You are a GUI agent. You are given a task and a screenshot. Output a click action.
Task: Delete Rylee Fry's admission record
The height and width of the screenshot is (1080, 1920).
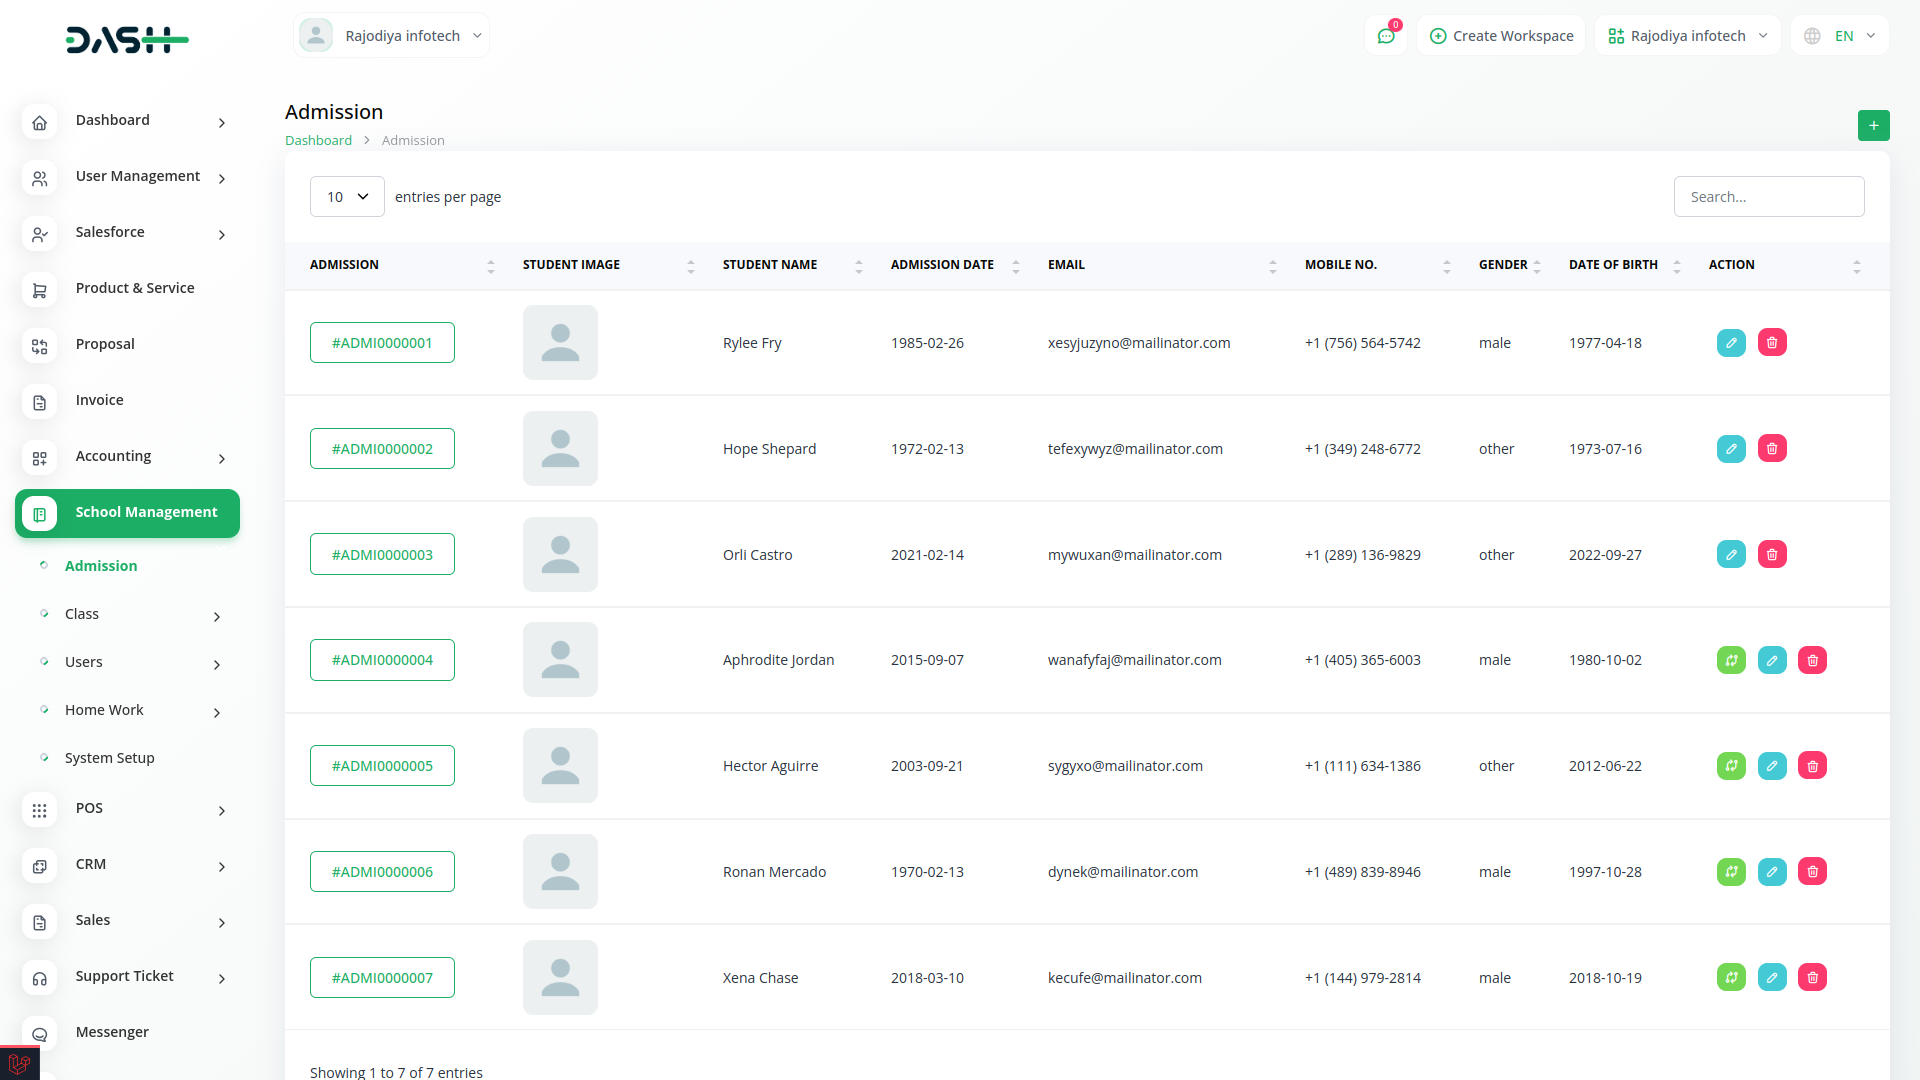[x=1772, y=343]
